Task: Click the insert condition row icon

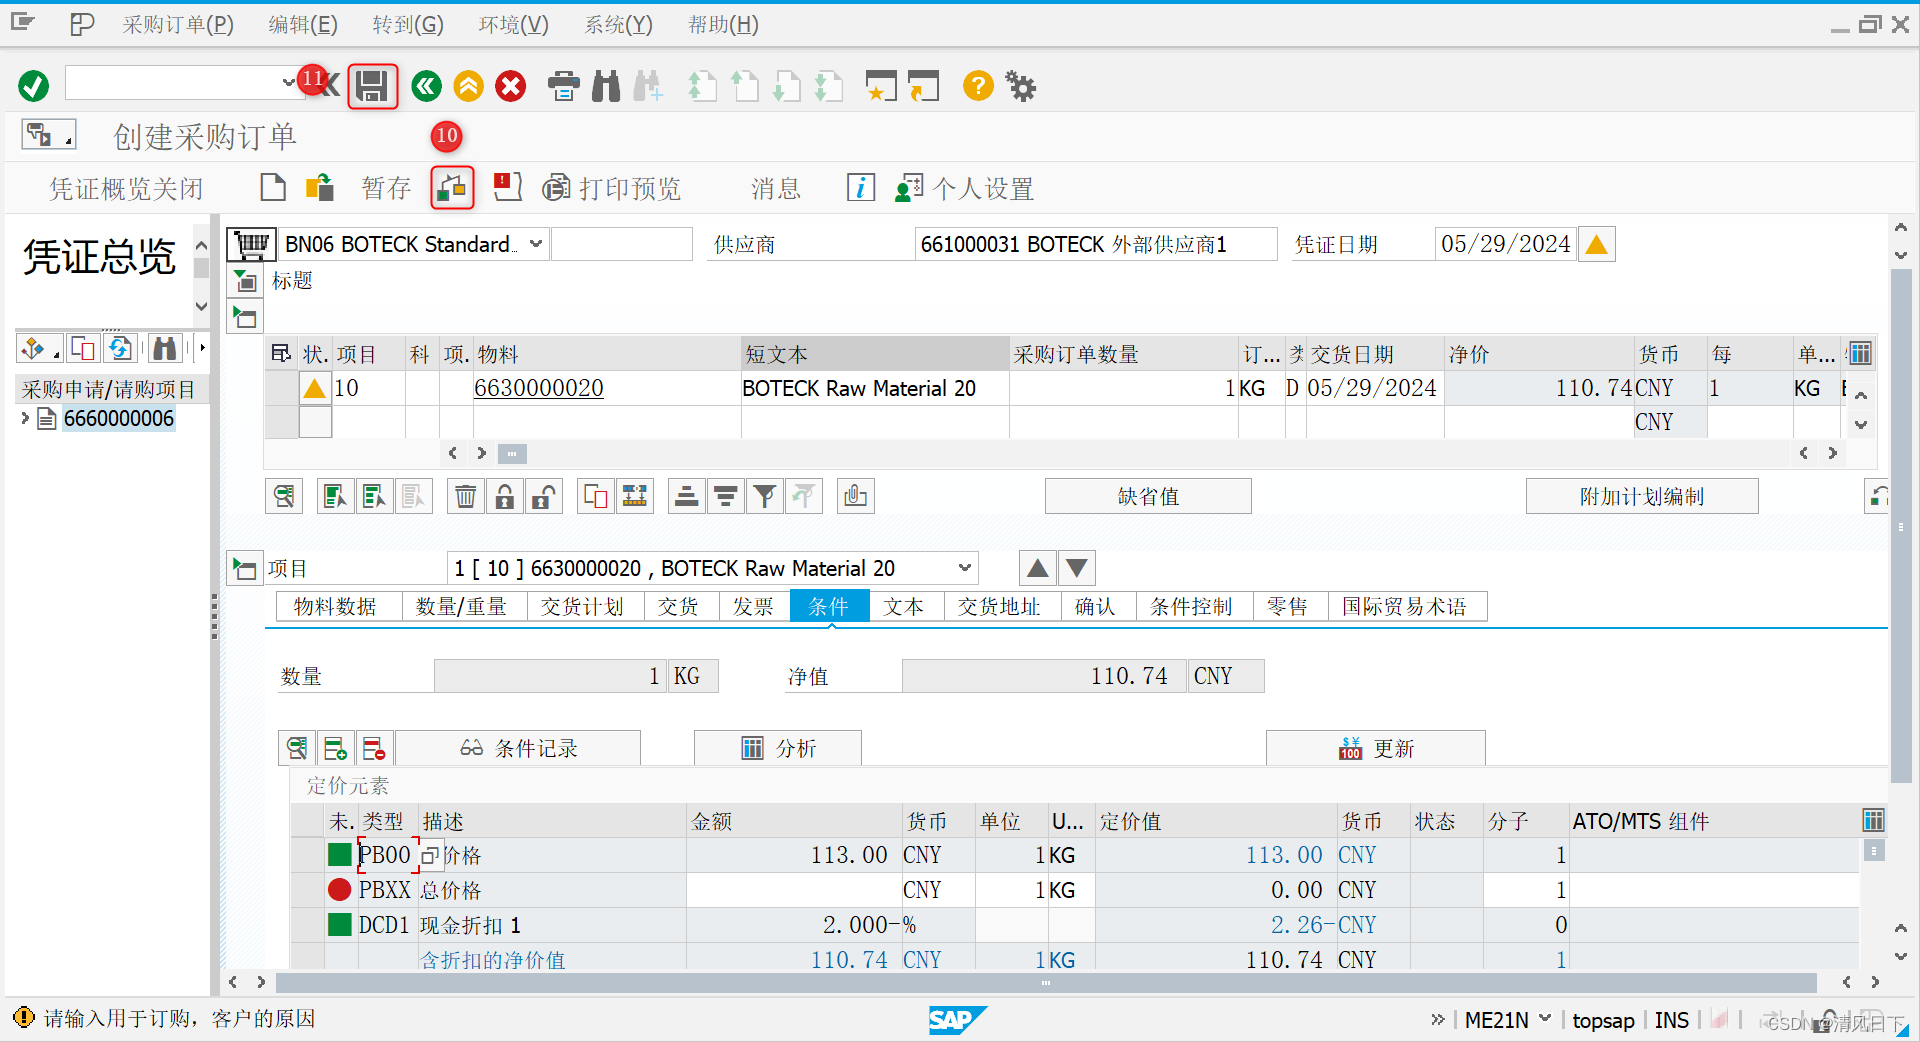Action: click(335, 748)
